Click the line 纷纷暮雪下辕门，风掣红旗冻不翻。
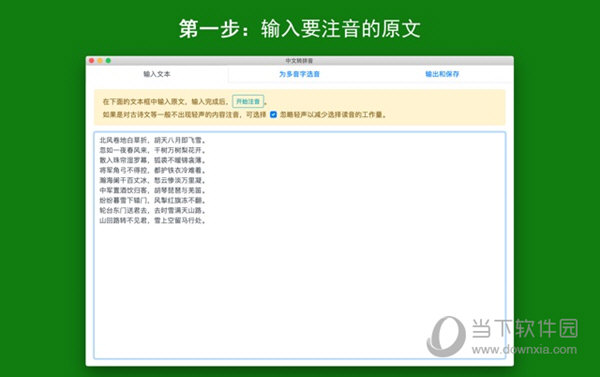The image size is (600, 377). tap(153, 200)
